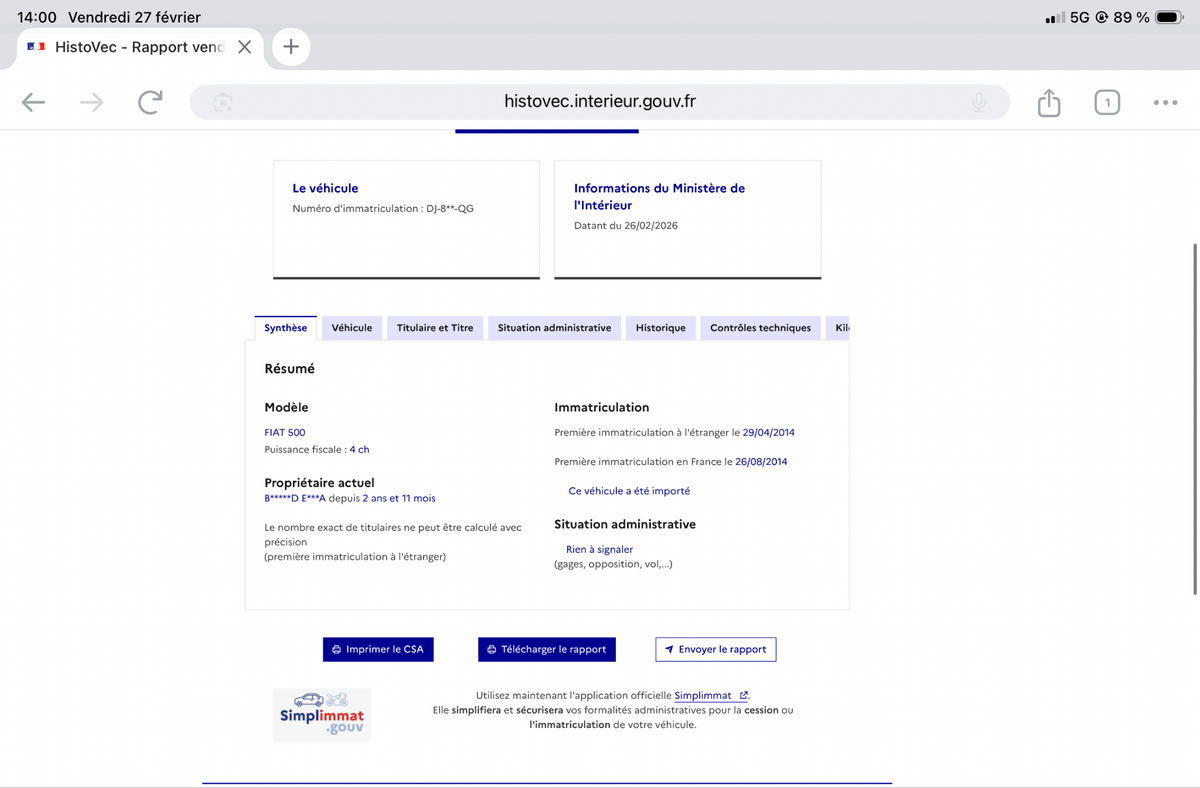
Task: Click Envoyer le rapport button
Action: tap(715, 649)
